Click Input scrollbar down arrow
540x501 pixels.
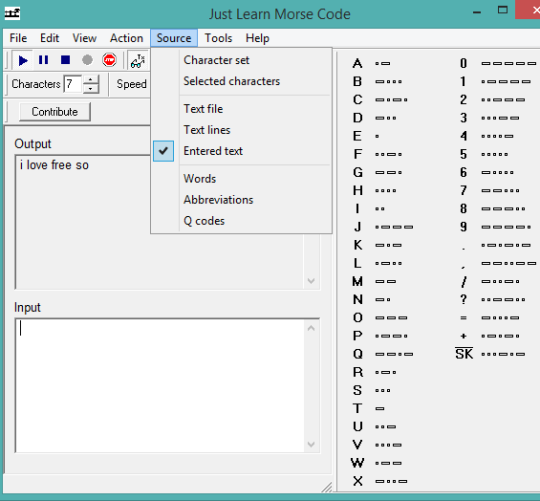(x=311, y=444)
